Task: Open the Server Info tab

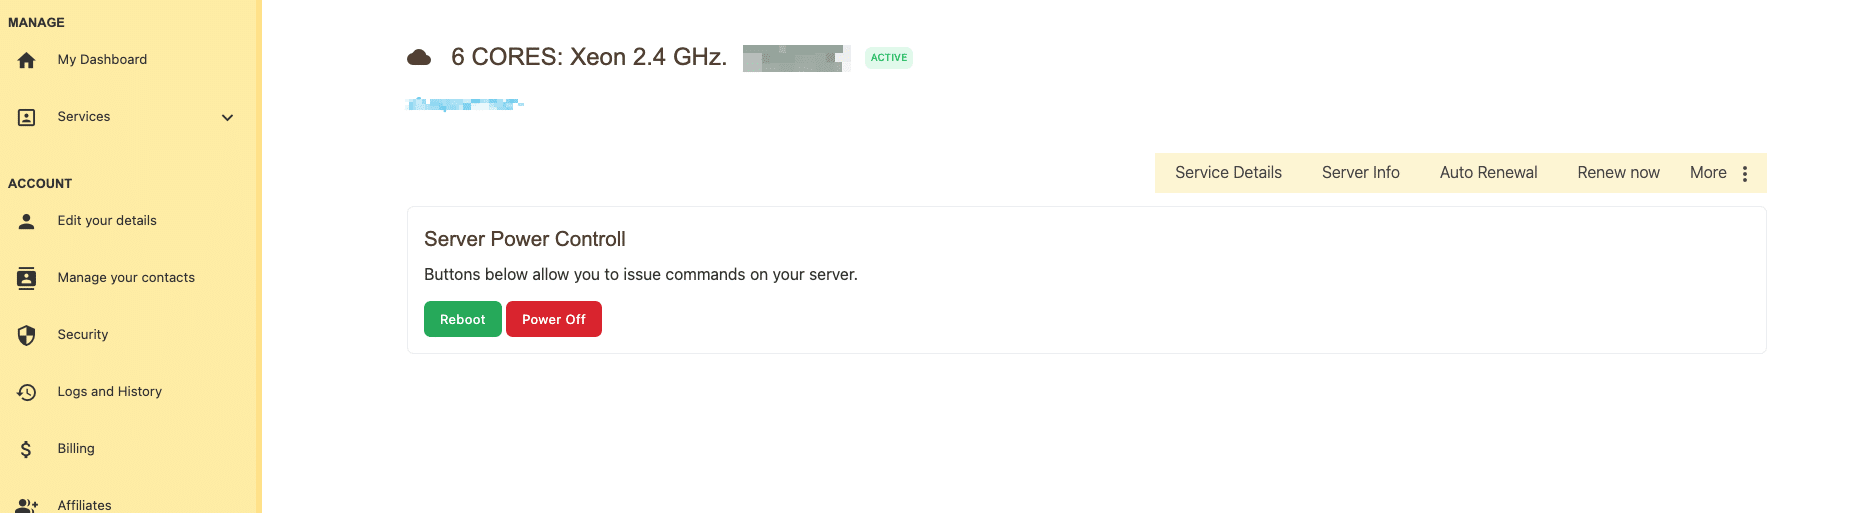Action: click(x=1360, y=173)
